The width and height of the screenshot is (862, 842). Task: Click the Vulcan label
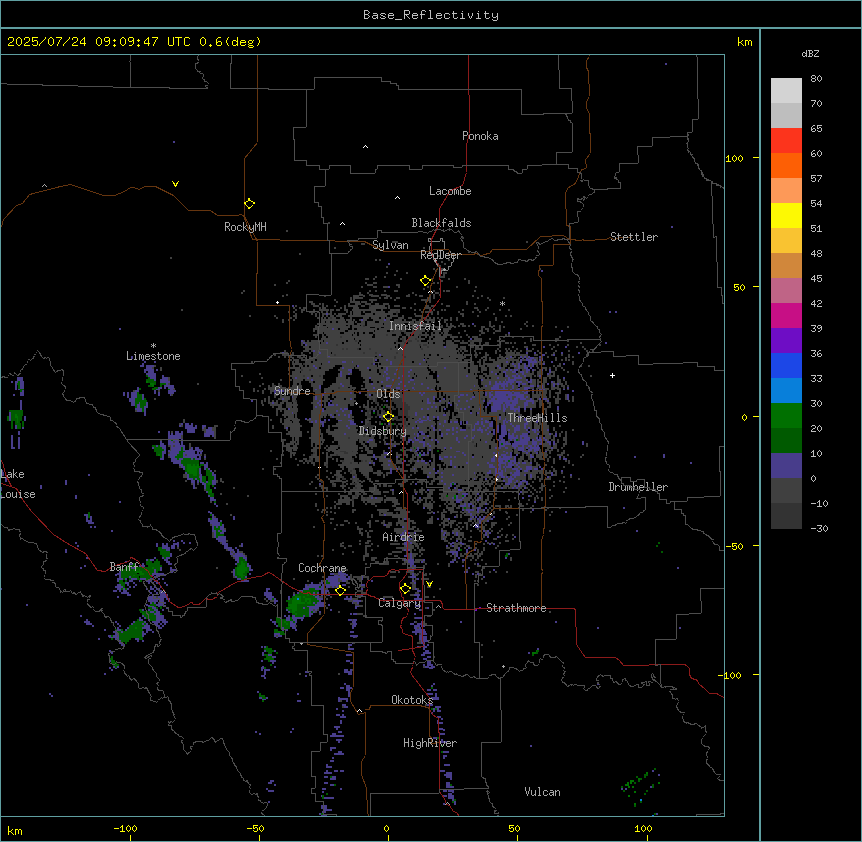tap(543, 792)
